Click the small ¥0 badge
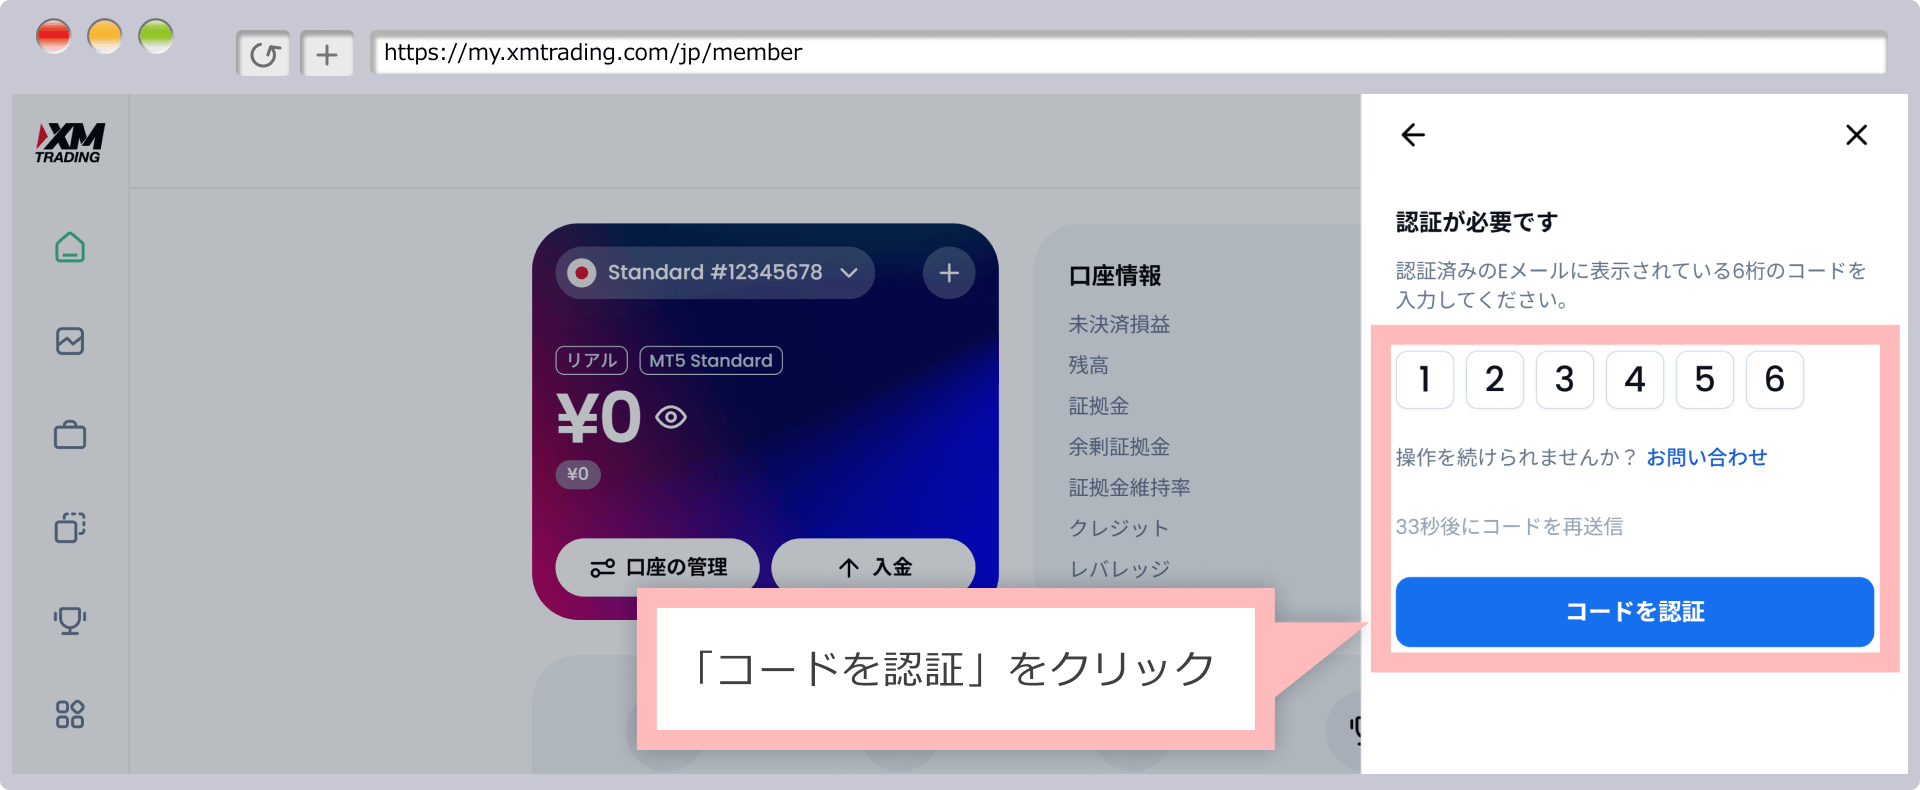 coord(578,474)
